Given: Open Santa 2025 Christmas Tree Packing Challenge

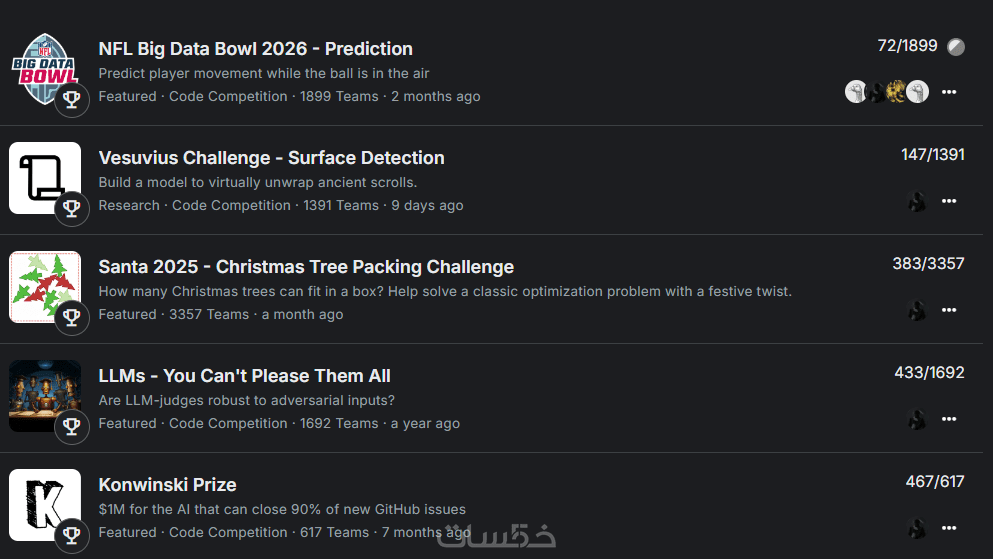Looking at the screenshot, I should pos(306,267).
